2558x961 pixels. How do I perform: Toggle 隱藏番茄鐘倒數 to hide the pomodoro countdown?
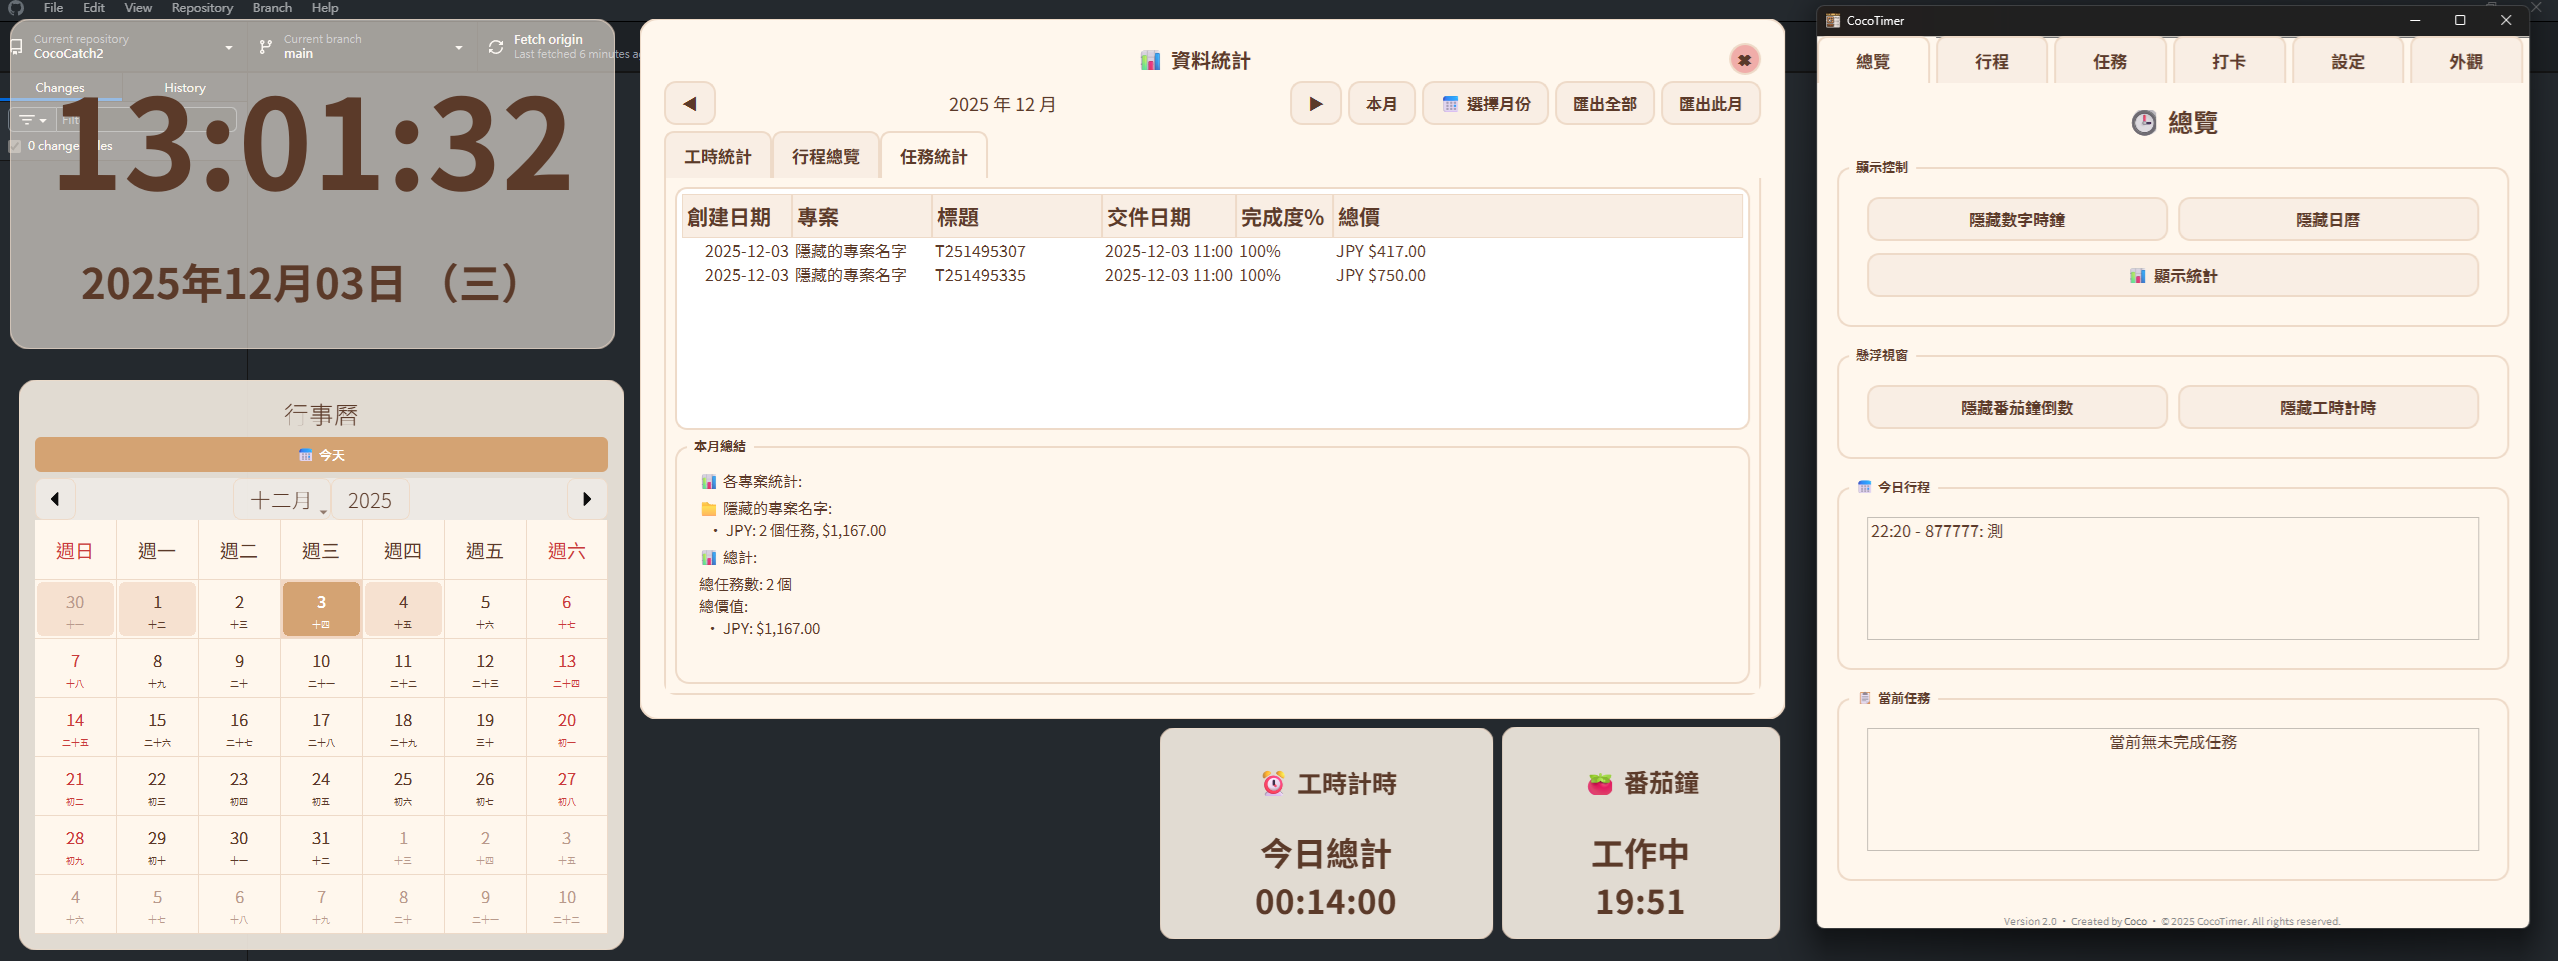pyautogui.click(x=2017, y=408)
